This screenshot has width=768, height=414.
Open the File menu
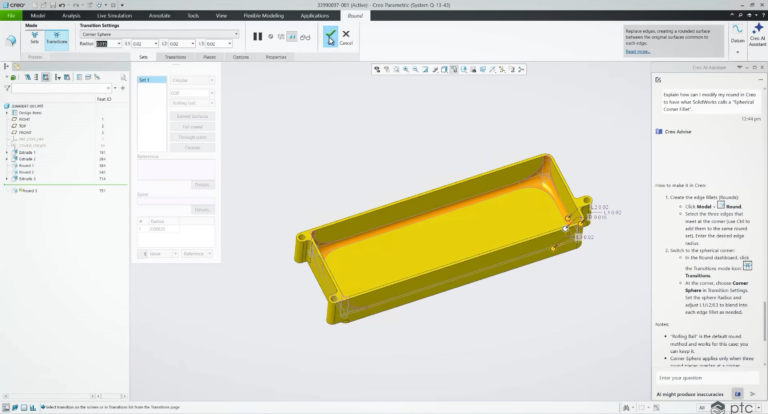[11, 16]
